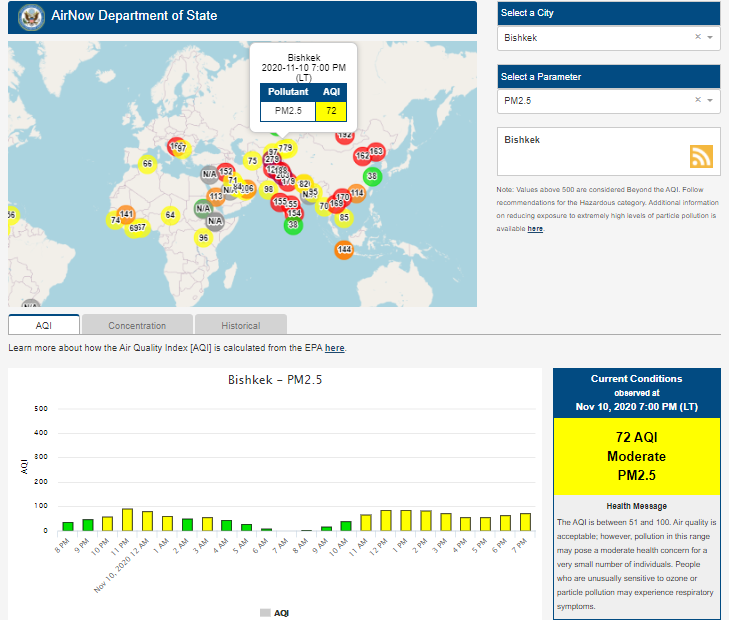The width and height of the screenshot is (729, 620).
Task: Select the orange 144 AQI map marker
Action: (x=344, y=249)
